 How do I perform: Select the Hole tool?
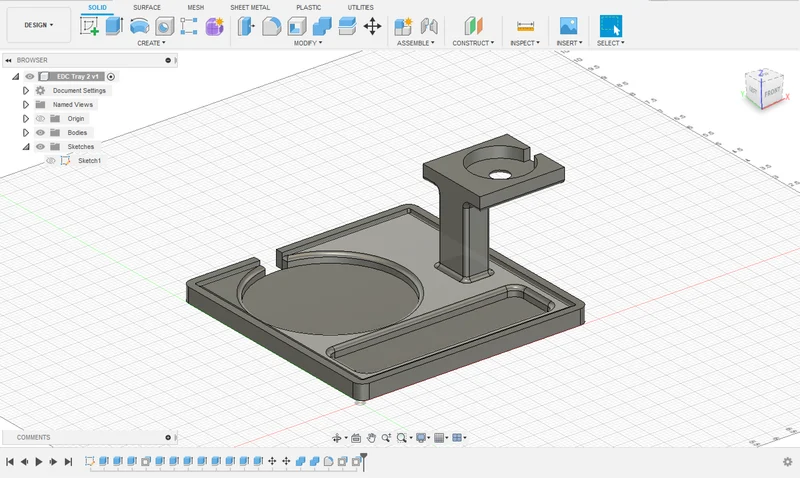click(x=164, y=27)
